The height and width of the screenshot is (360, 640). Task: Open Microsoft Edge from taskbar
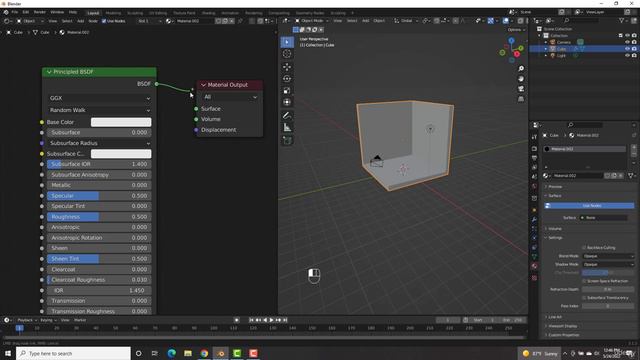(171, 353)
